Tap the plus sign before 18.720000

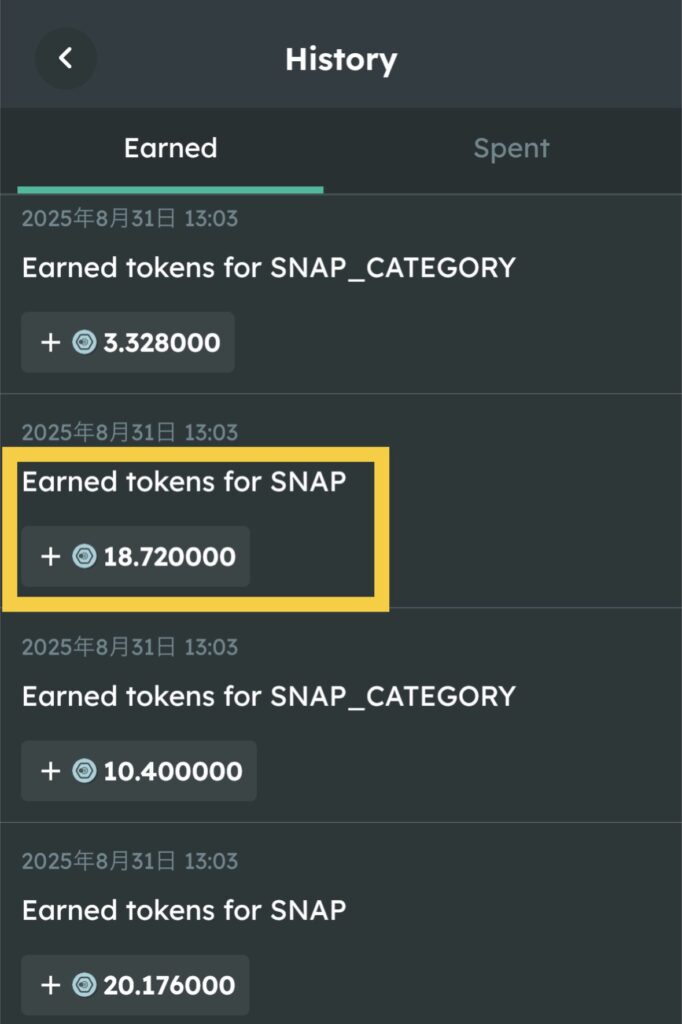point(50,557)
